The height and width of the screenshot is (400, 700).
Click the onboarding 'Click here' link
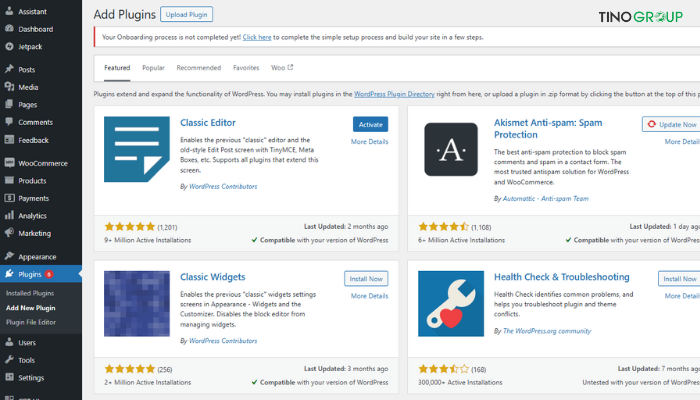click(257, 37)
